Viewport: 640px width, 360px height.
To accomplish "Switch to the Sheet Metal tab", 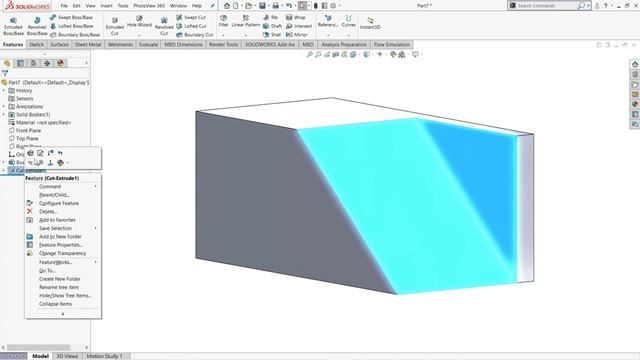I will 88,44.
